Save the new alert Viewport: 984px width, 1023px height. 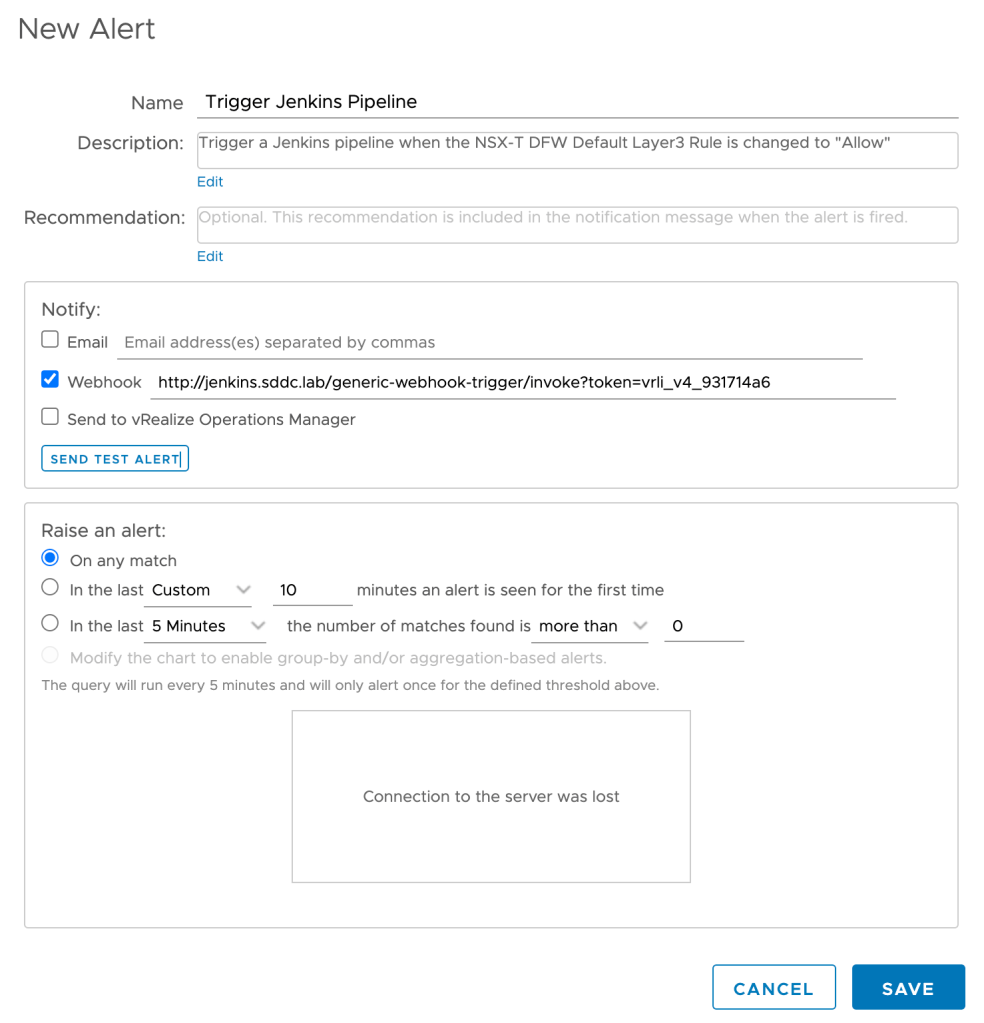click(x=907, y=988)
